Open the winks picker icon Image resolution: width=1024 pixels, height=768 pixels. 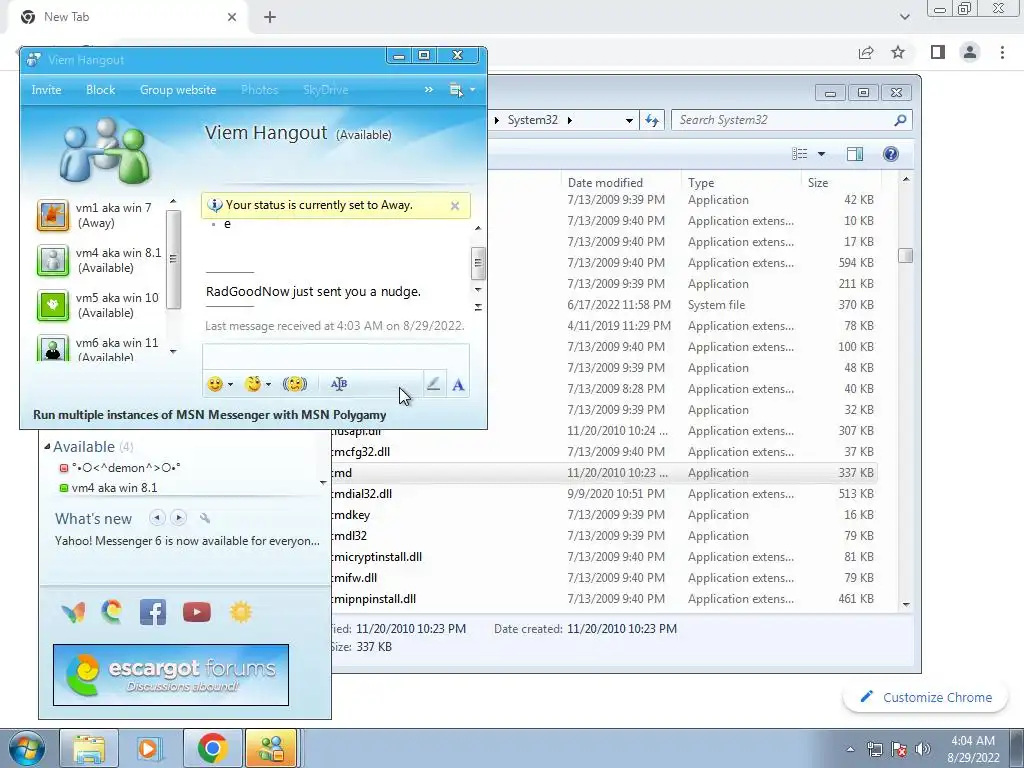tap(253, 384)
